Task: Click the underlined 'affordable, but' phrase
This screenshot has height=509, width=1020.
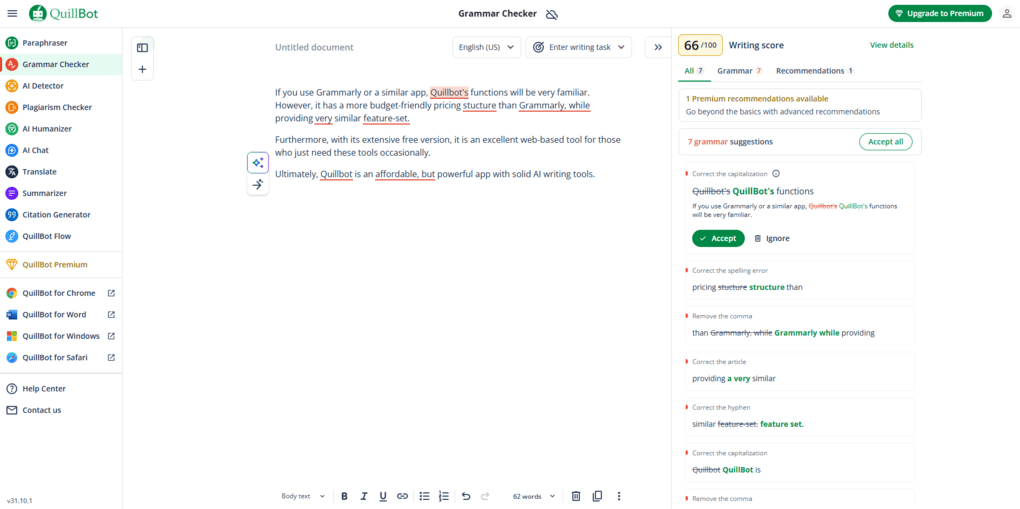Action: [x=405, y=174]
